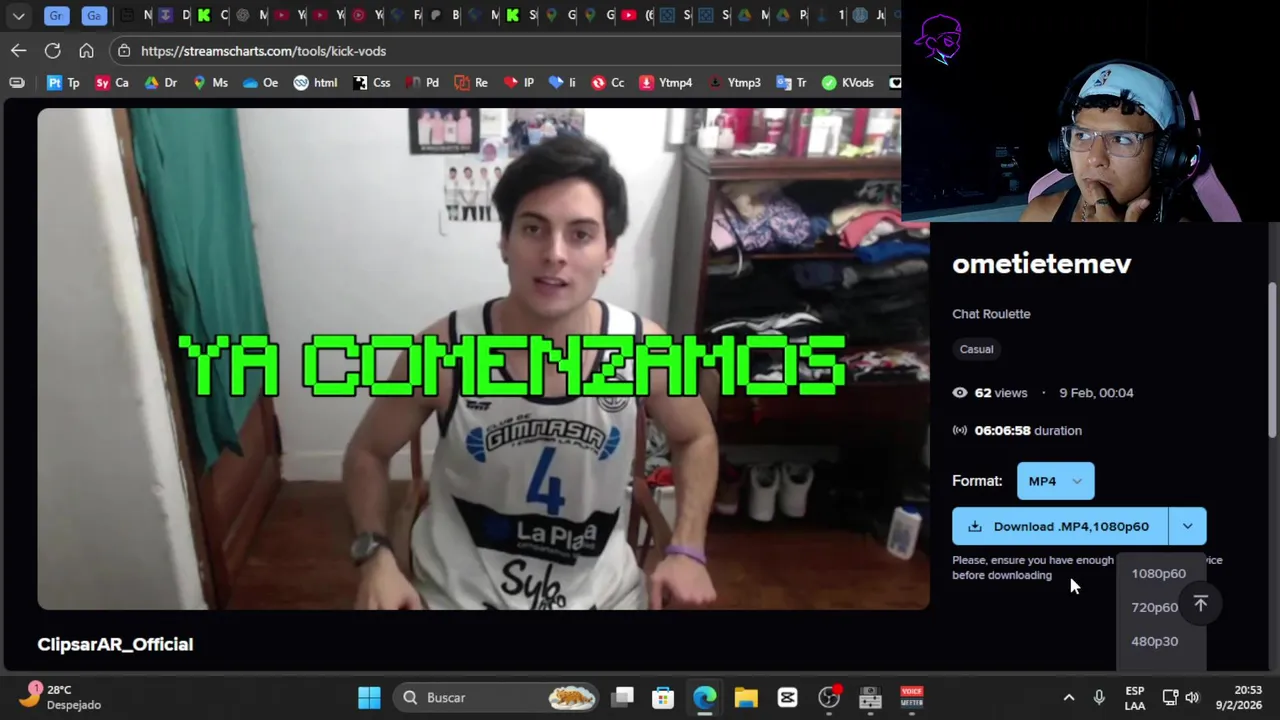Click the ClipsarAR_Official channel label
This screenshot has width=1280, height=720.
click(115, 644)
